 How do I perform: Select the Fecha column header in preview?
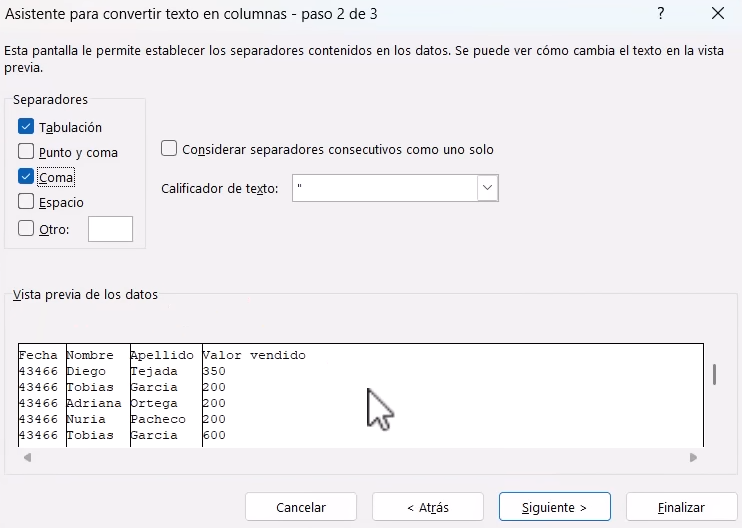(x=38, y=355)
